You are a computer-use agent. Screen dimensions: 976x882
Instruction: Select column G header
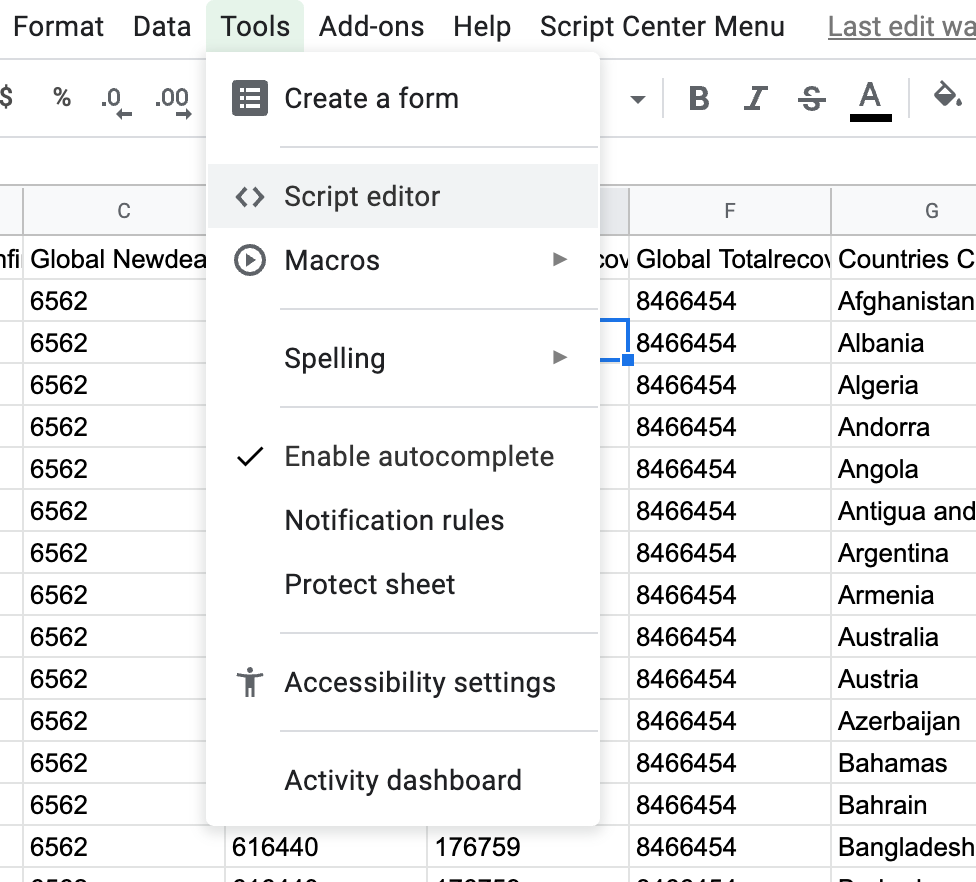coord(931,211)
